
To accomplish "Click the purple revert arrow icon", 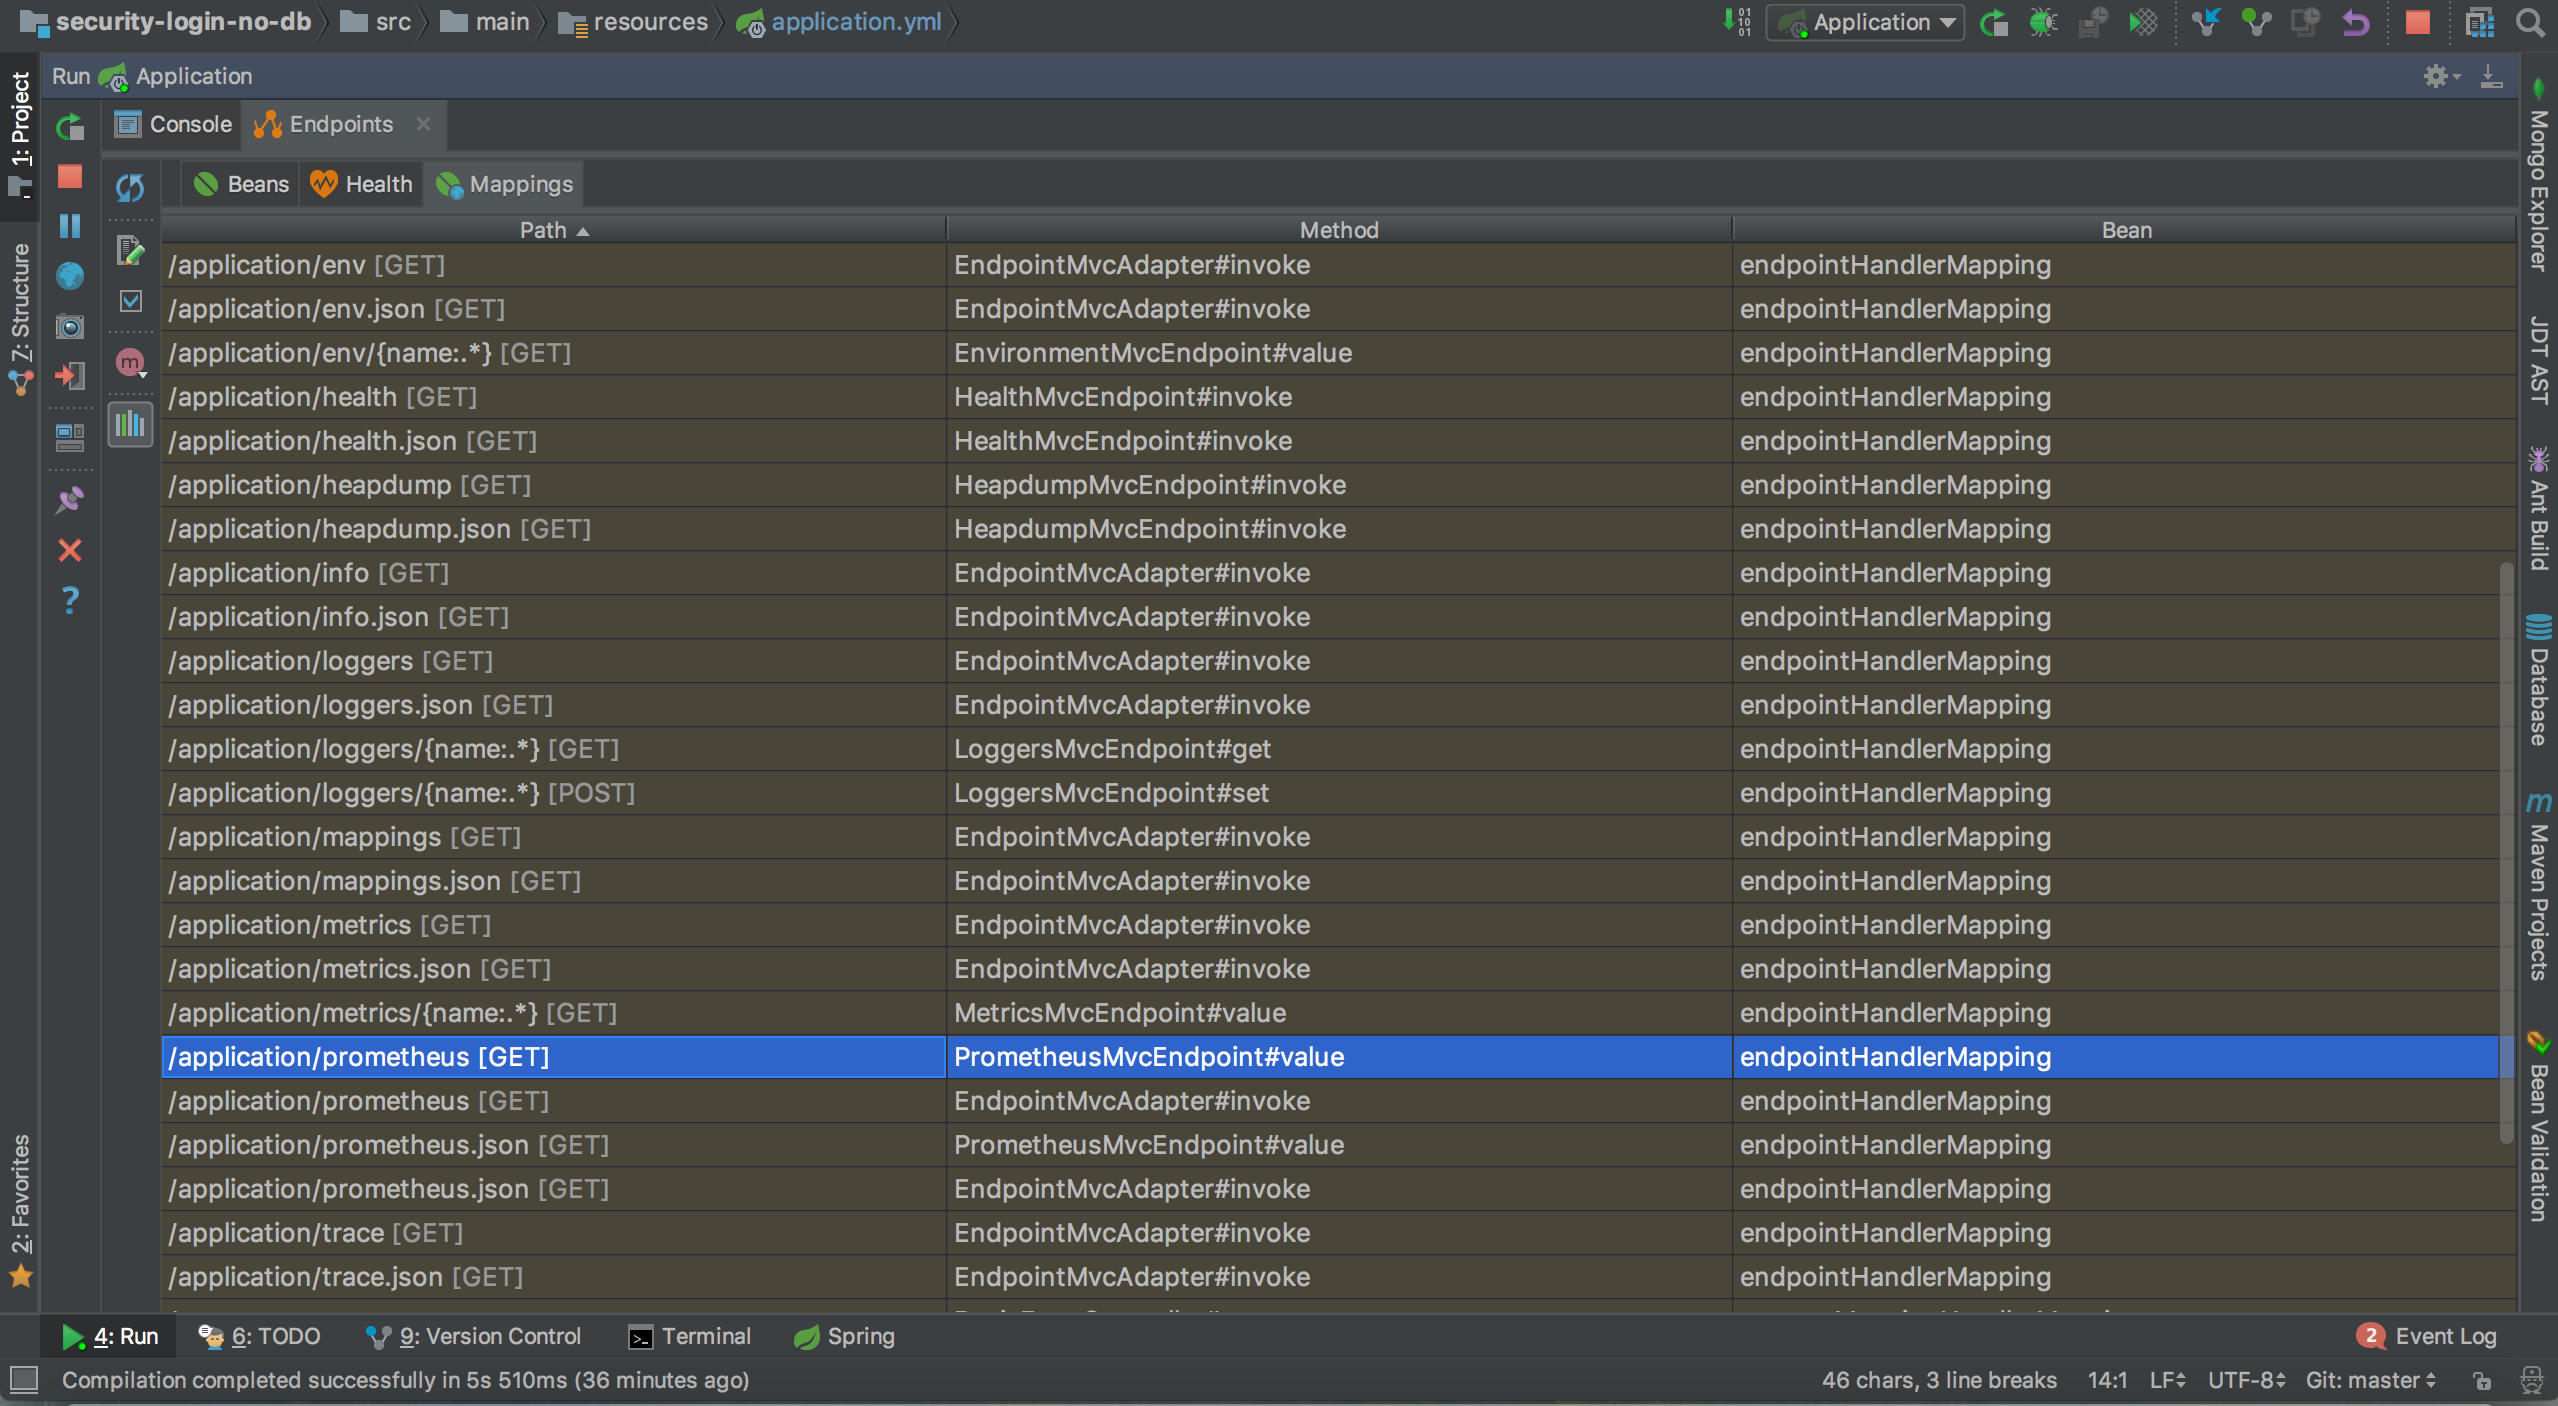I will point(2356,22).
